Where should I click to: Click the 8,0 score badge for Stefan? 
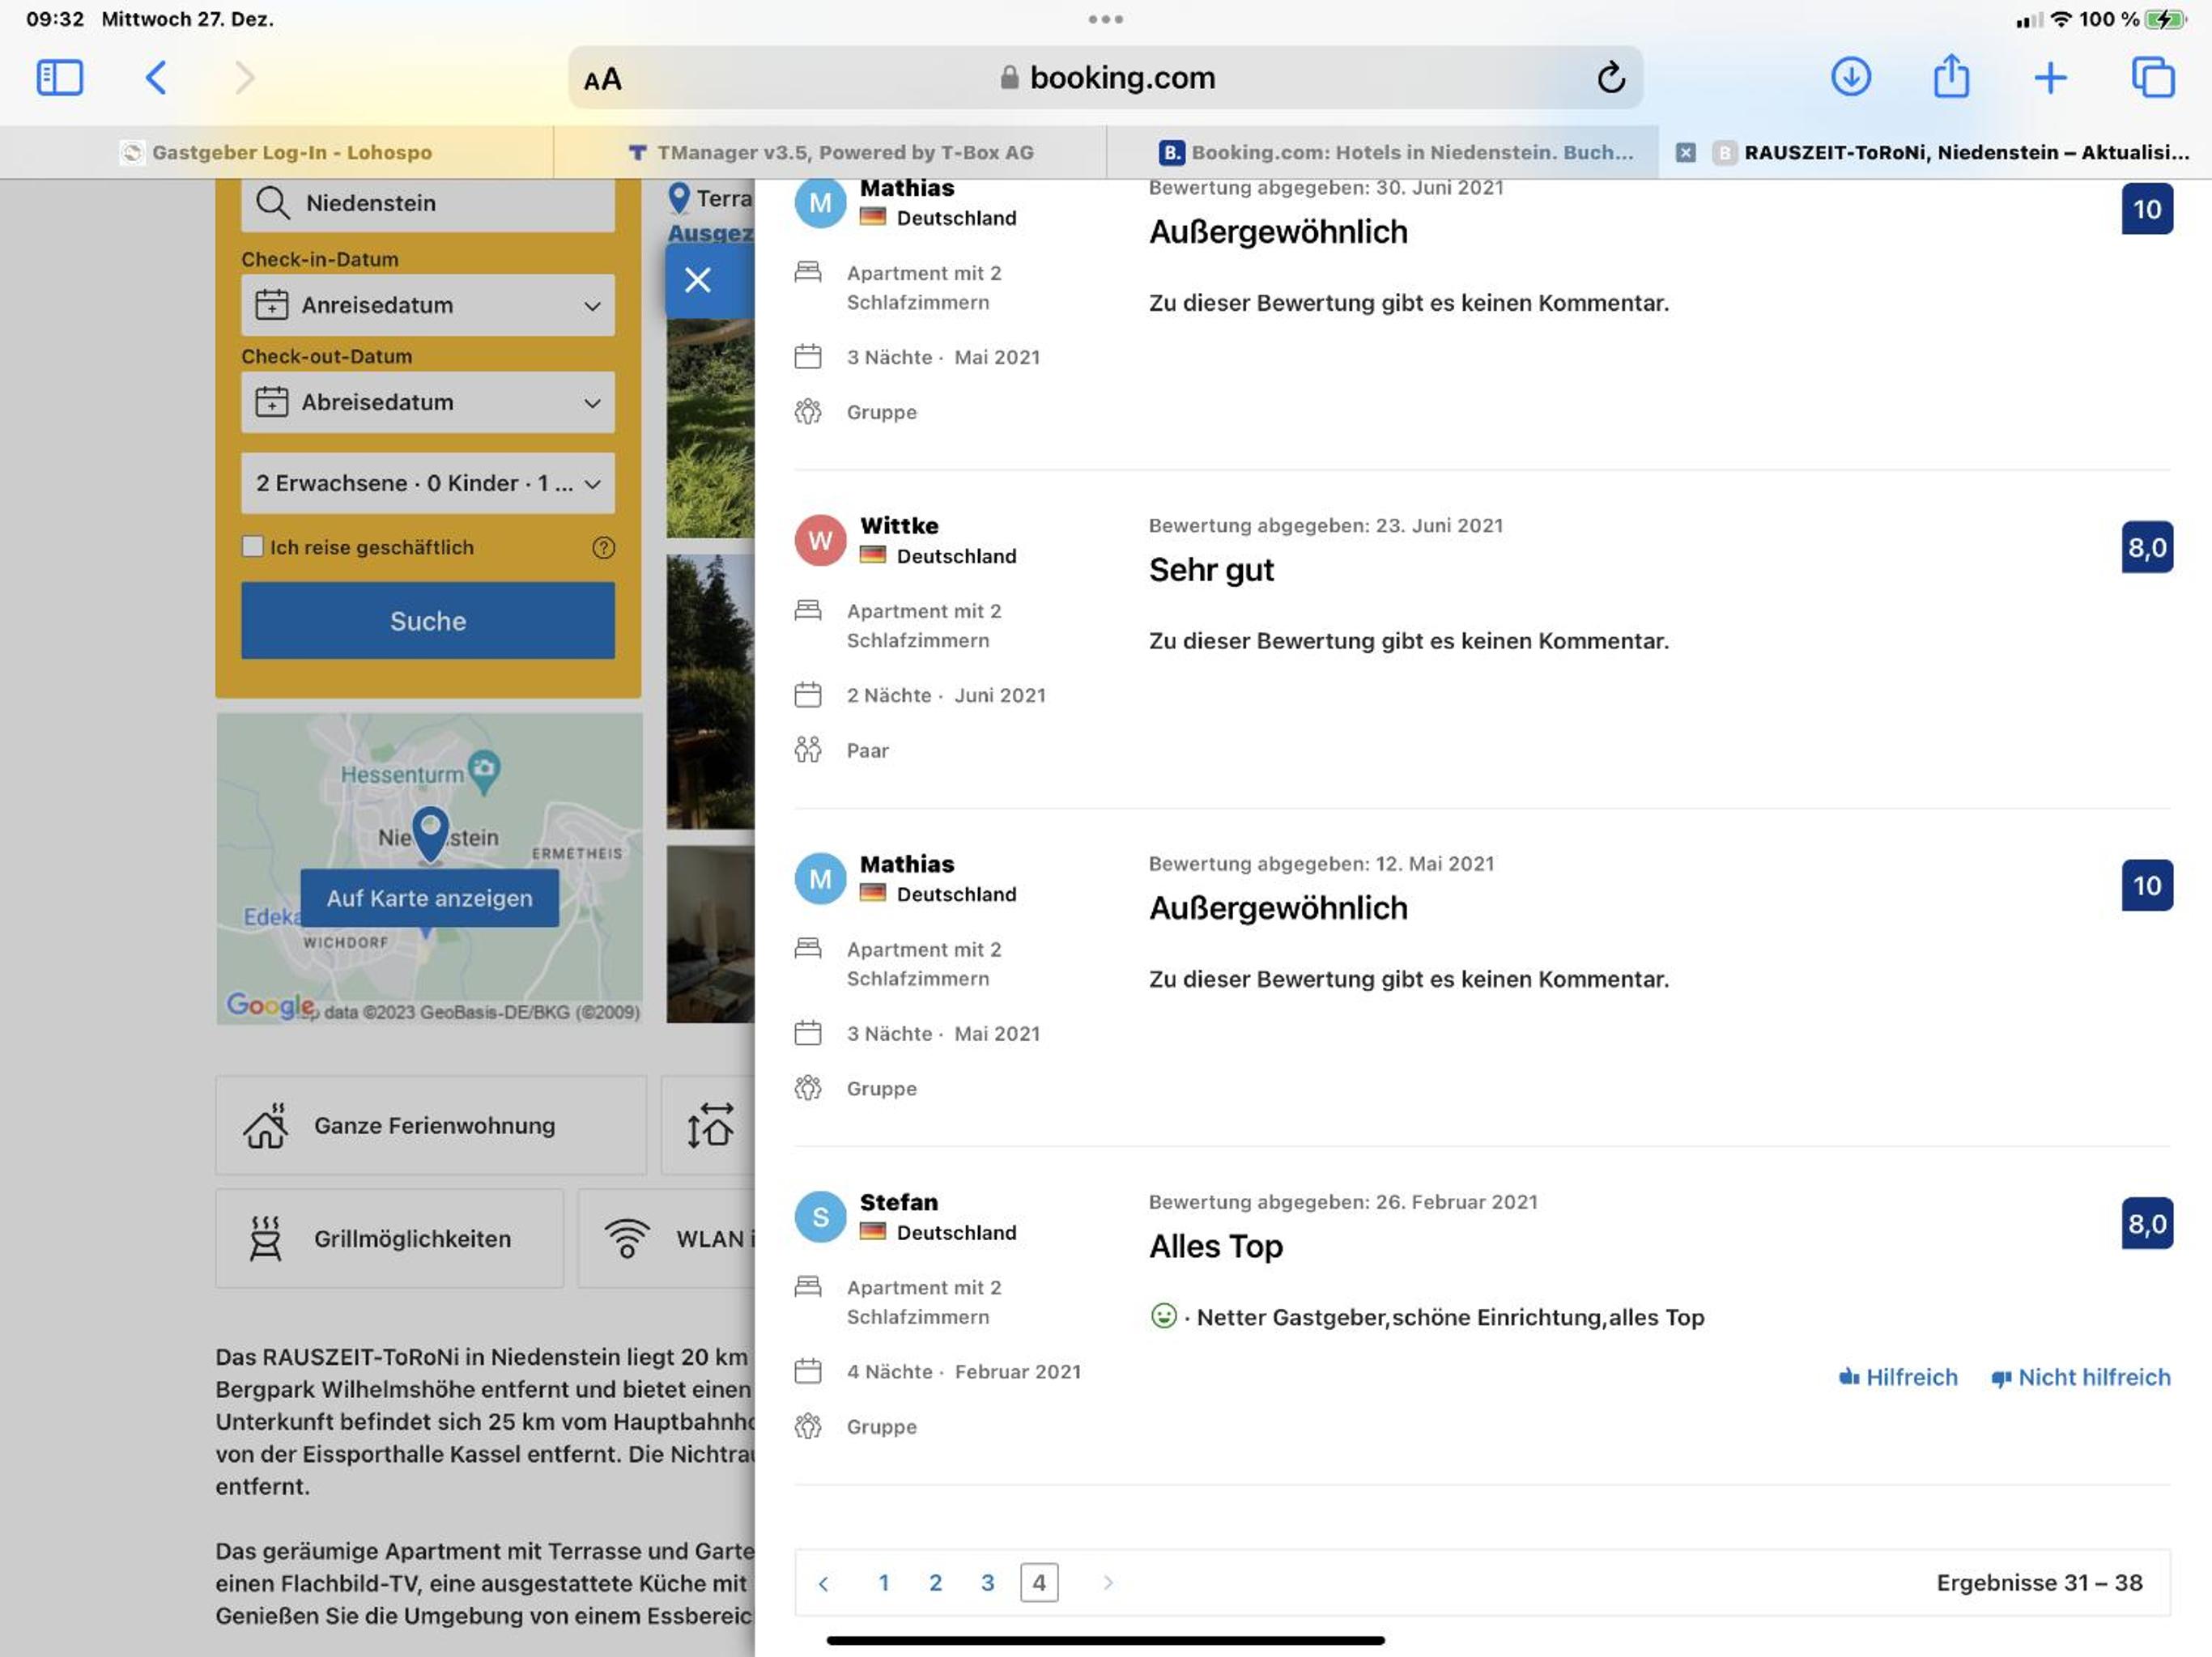[2147, 1223]
